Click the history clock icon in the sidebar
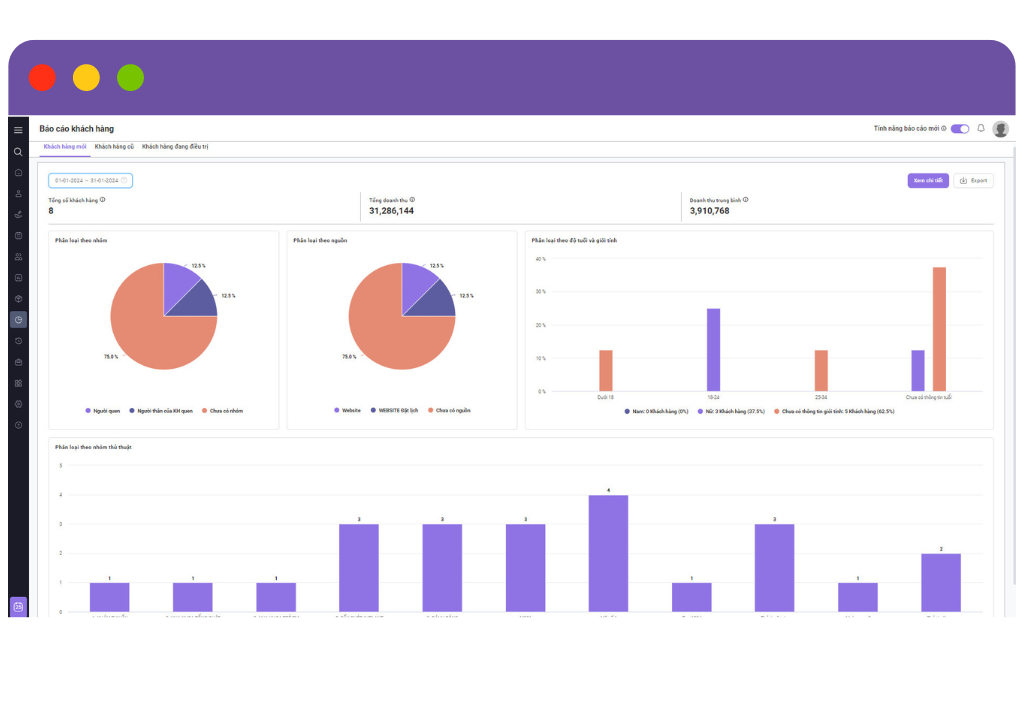 [18, 340]
